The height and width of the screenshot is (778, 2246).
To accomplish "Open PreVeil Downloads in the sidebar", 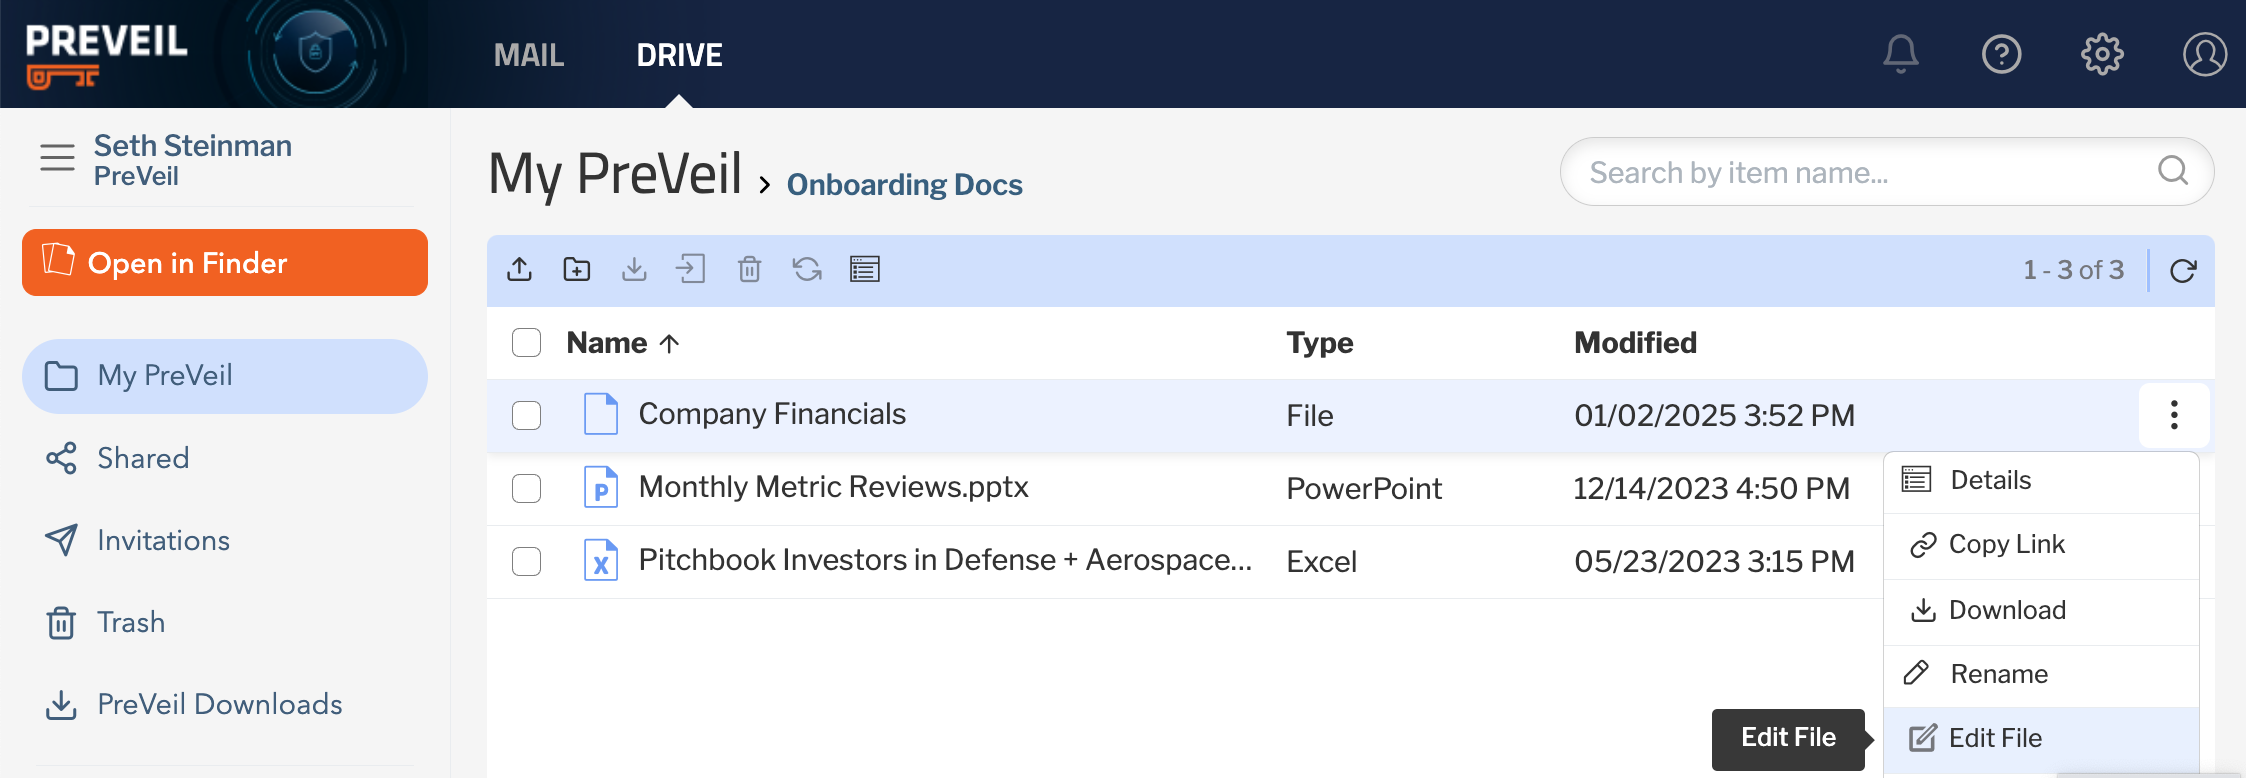I will [194, 704].
